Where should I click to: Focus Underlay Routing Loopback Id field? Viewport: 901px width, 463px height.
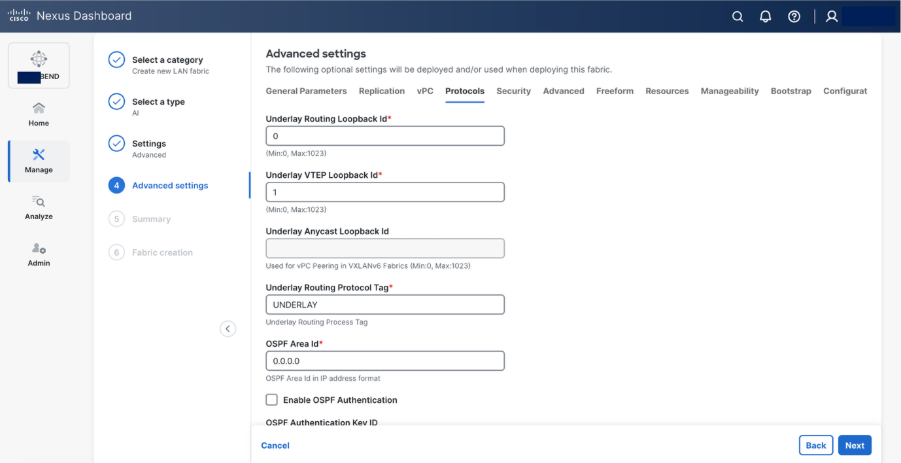[385, 136]
